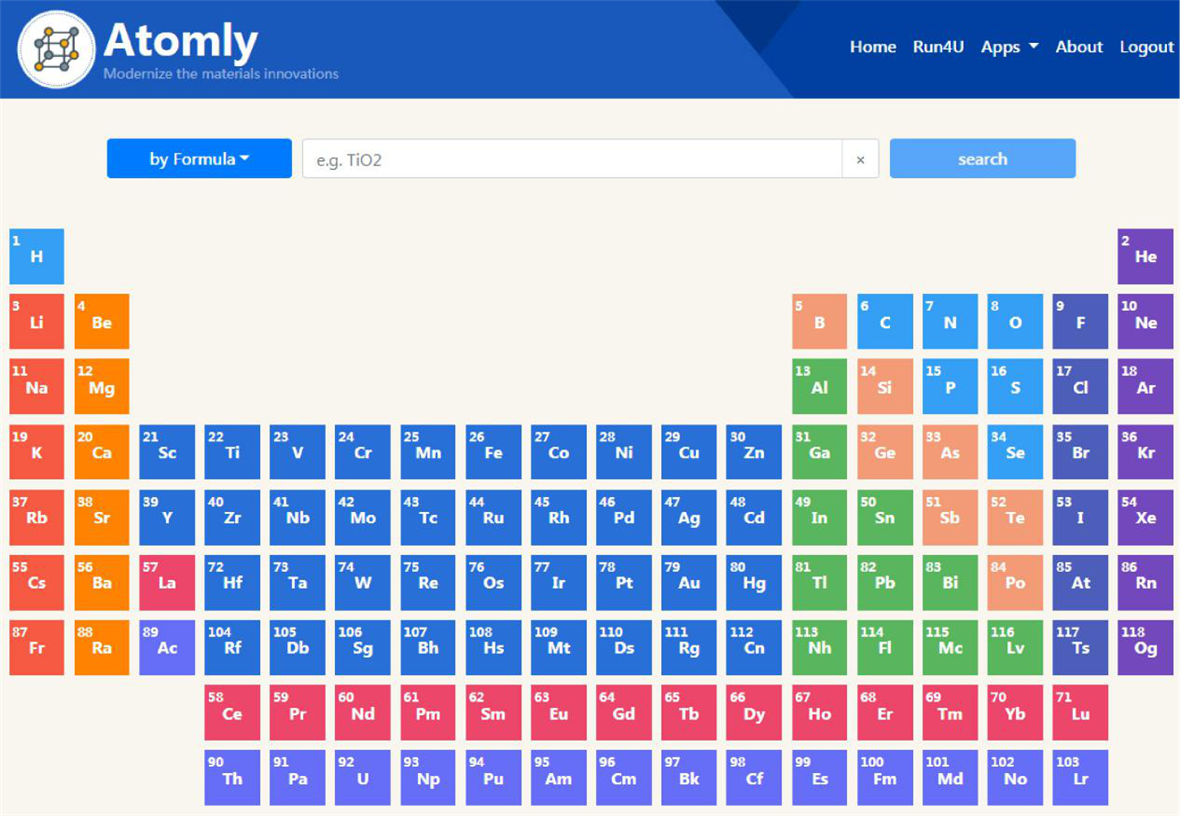Image resolution: width=1180 pixels, height=816 pixels.
Task: Select the Iron (Fe) element tile
Action: click(x=493, y=452)
